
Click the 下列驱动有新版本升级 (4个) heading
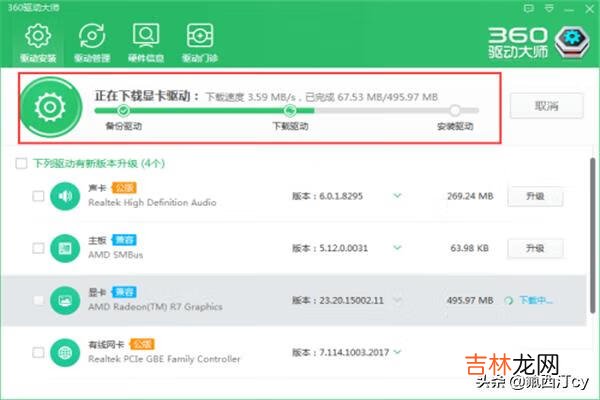point(99,164)
